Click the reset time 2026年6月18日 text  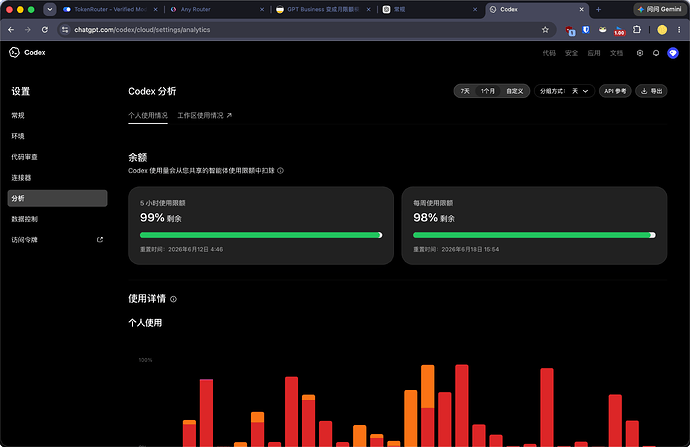coord(470,249)
